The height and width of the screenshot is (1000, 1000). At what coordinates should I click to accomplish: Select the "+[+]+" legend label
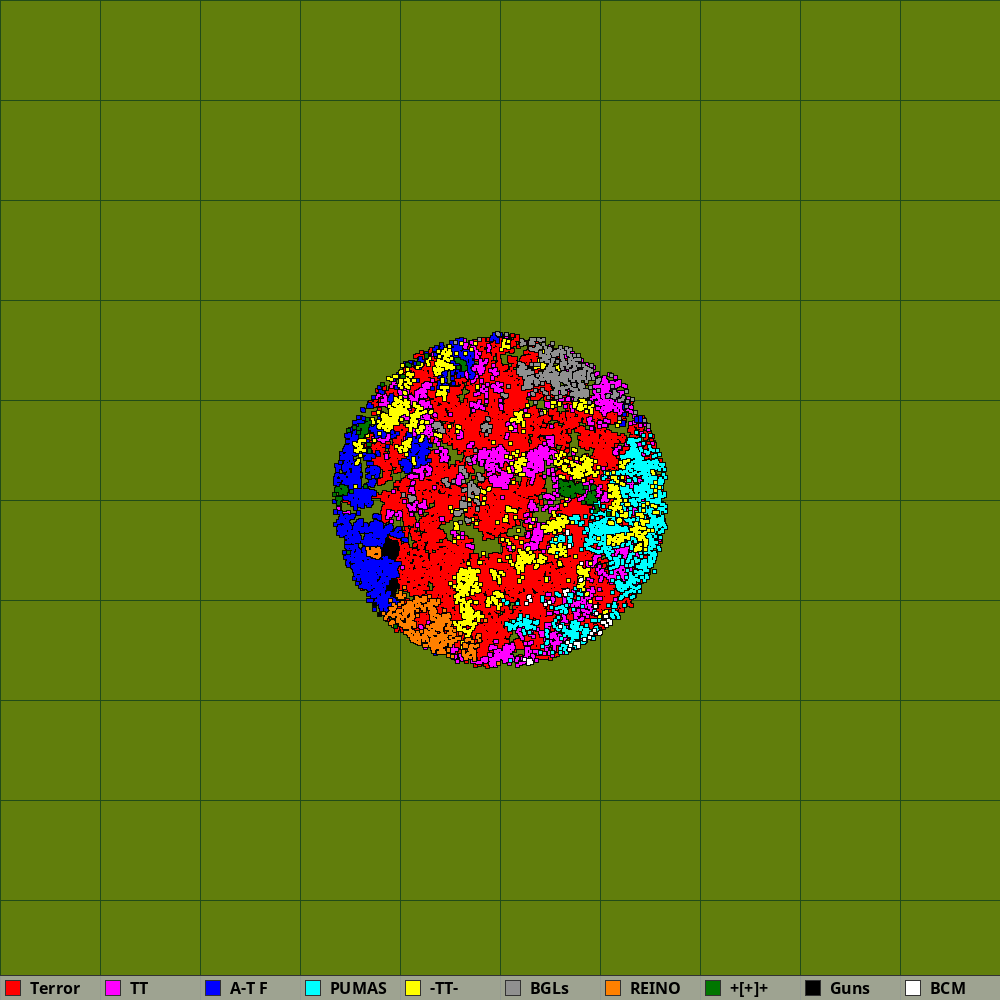(x=749, y=989)
